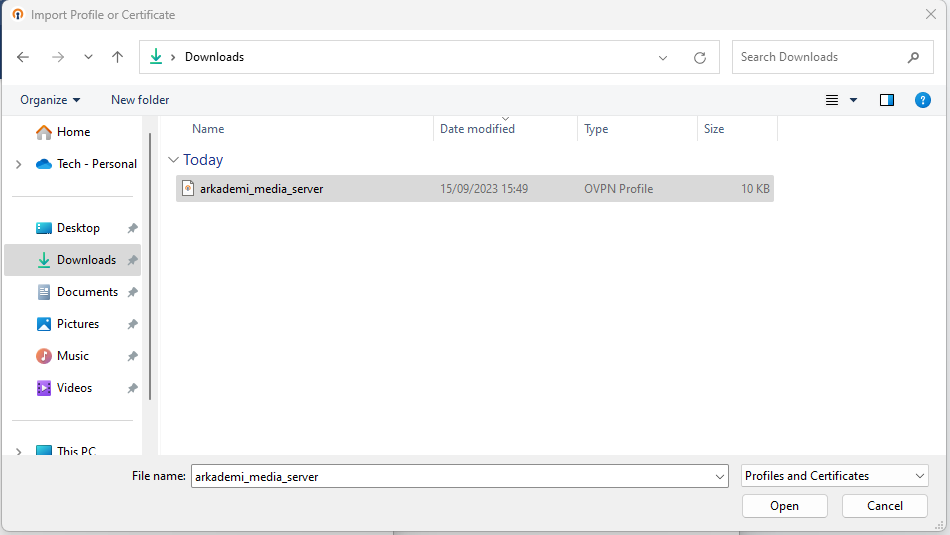Open recent locations dropdown chevron
Image resolution: width=950 pixels, height=535 pixels.
click(88, 57)
